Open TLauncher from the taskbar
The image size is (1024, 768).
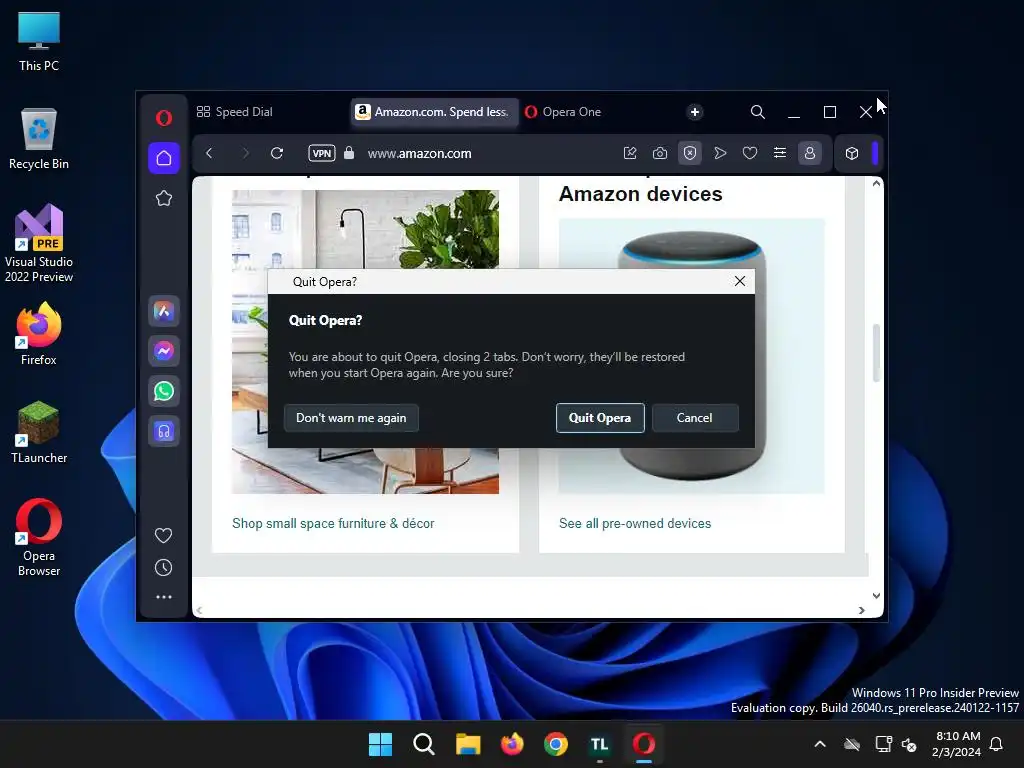pos(600,744)
